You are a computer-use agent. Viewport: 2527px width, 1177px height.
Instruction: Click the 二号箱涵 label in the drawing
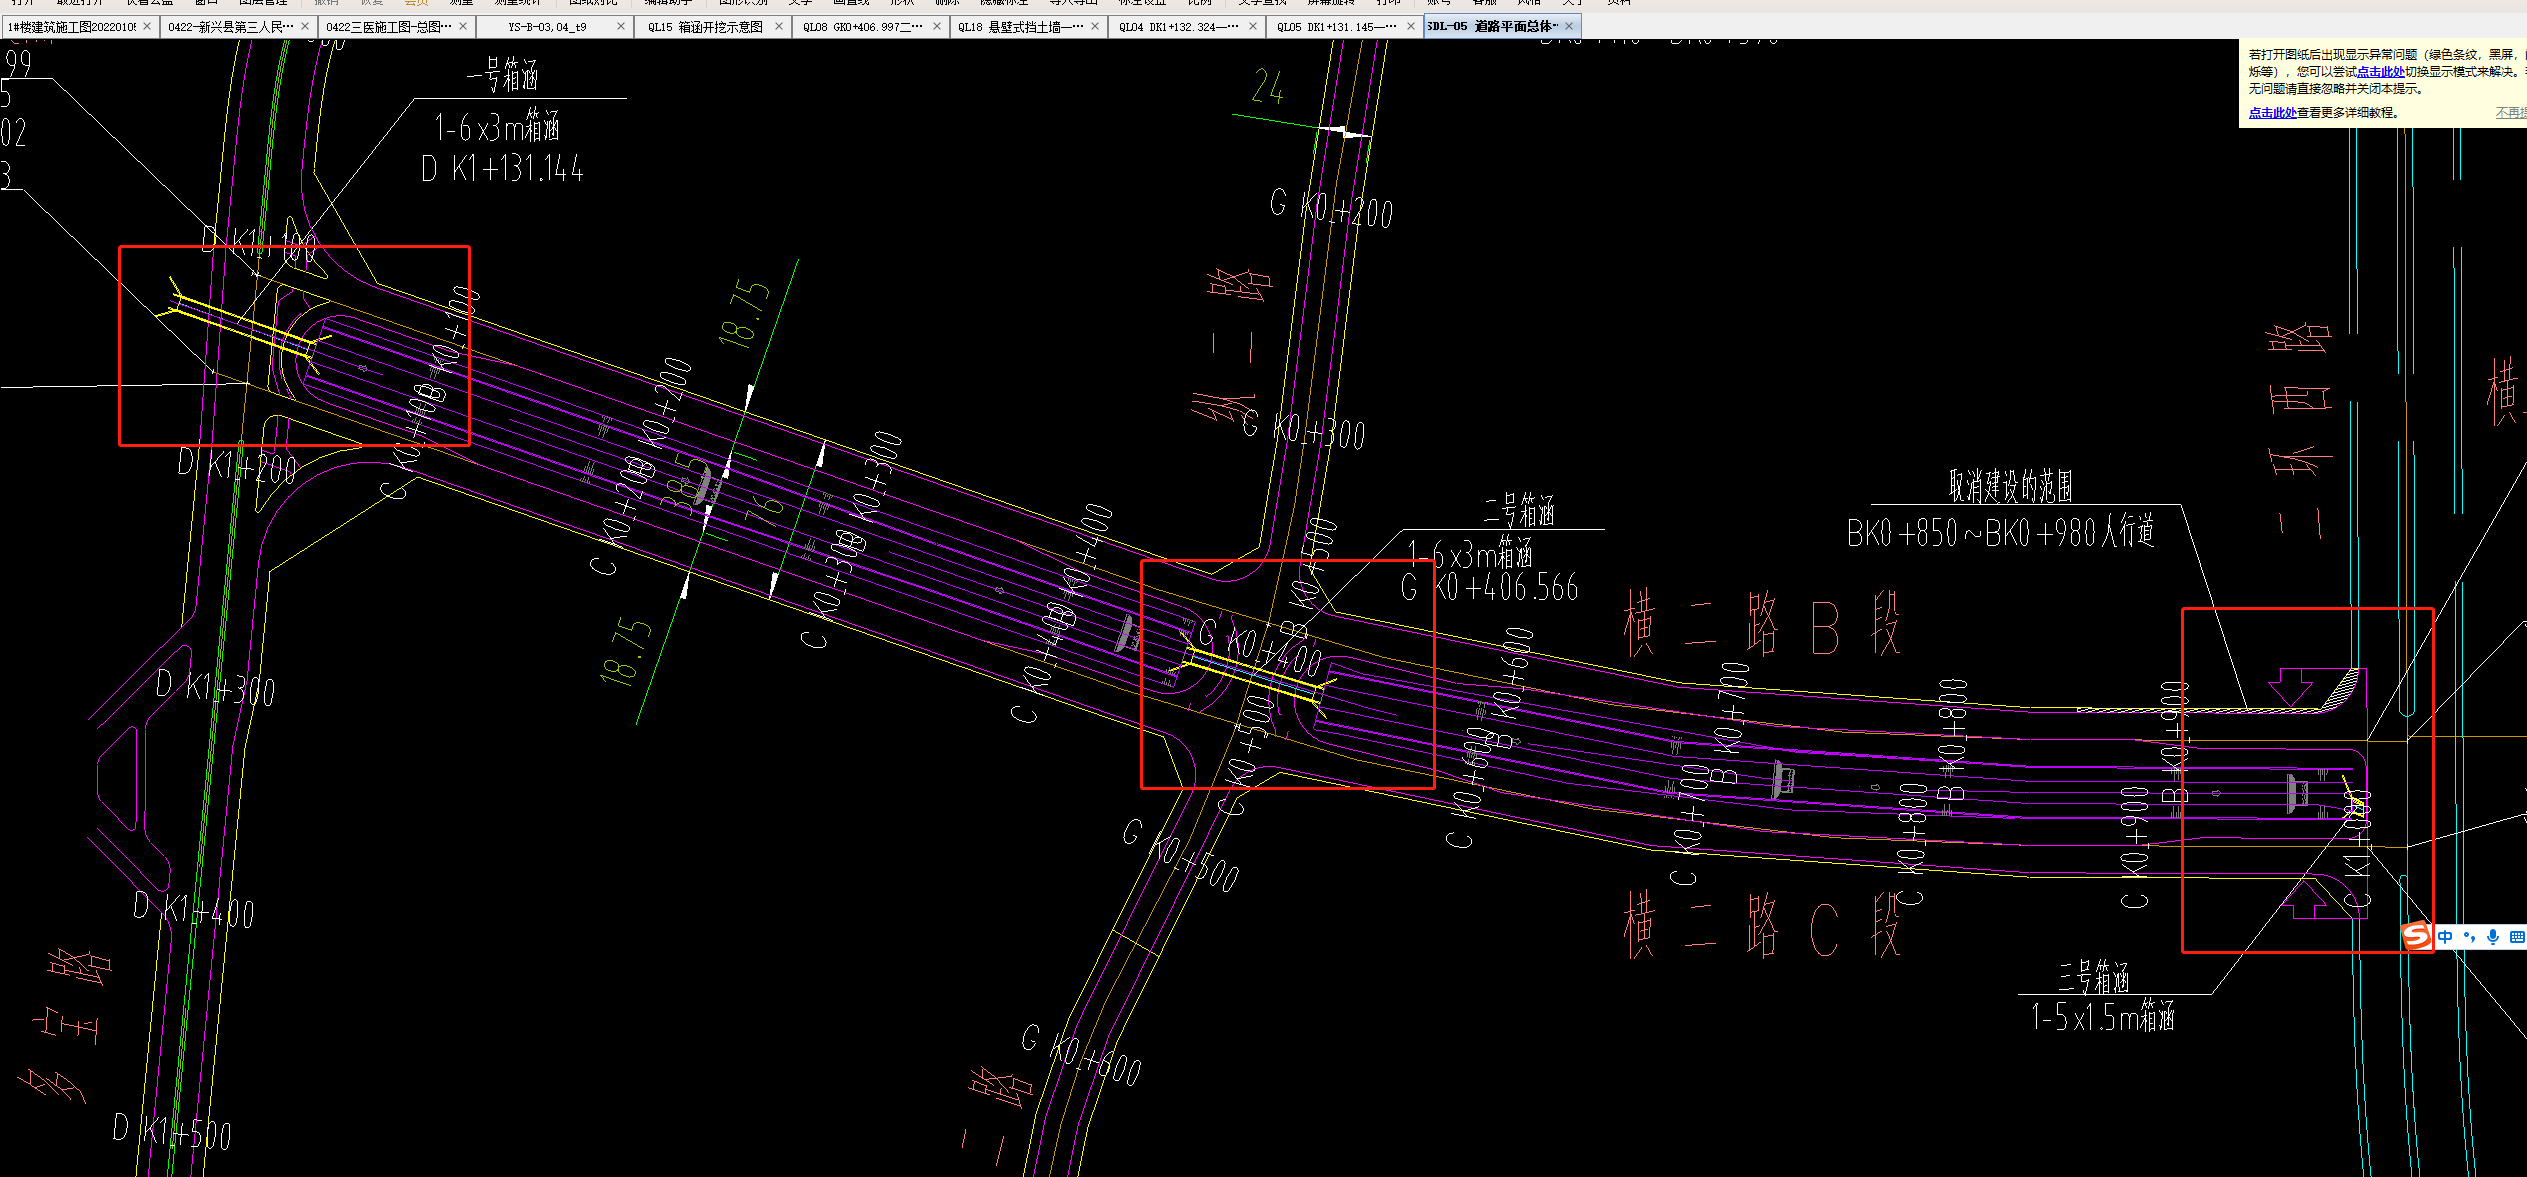pos(1519,511)
